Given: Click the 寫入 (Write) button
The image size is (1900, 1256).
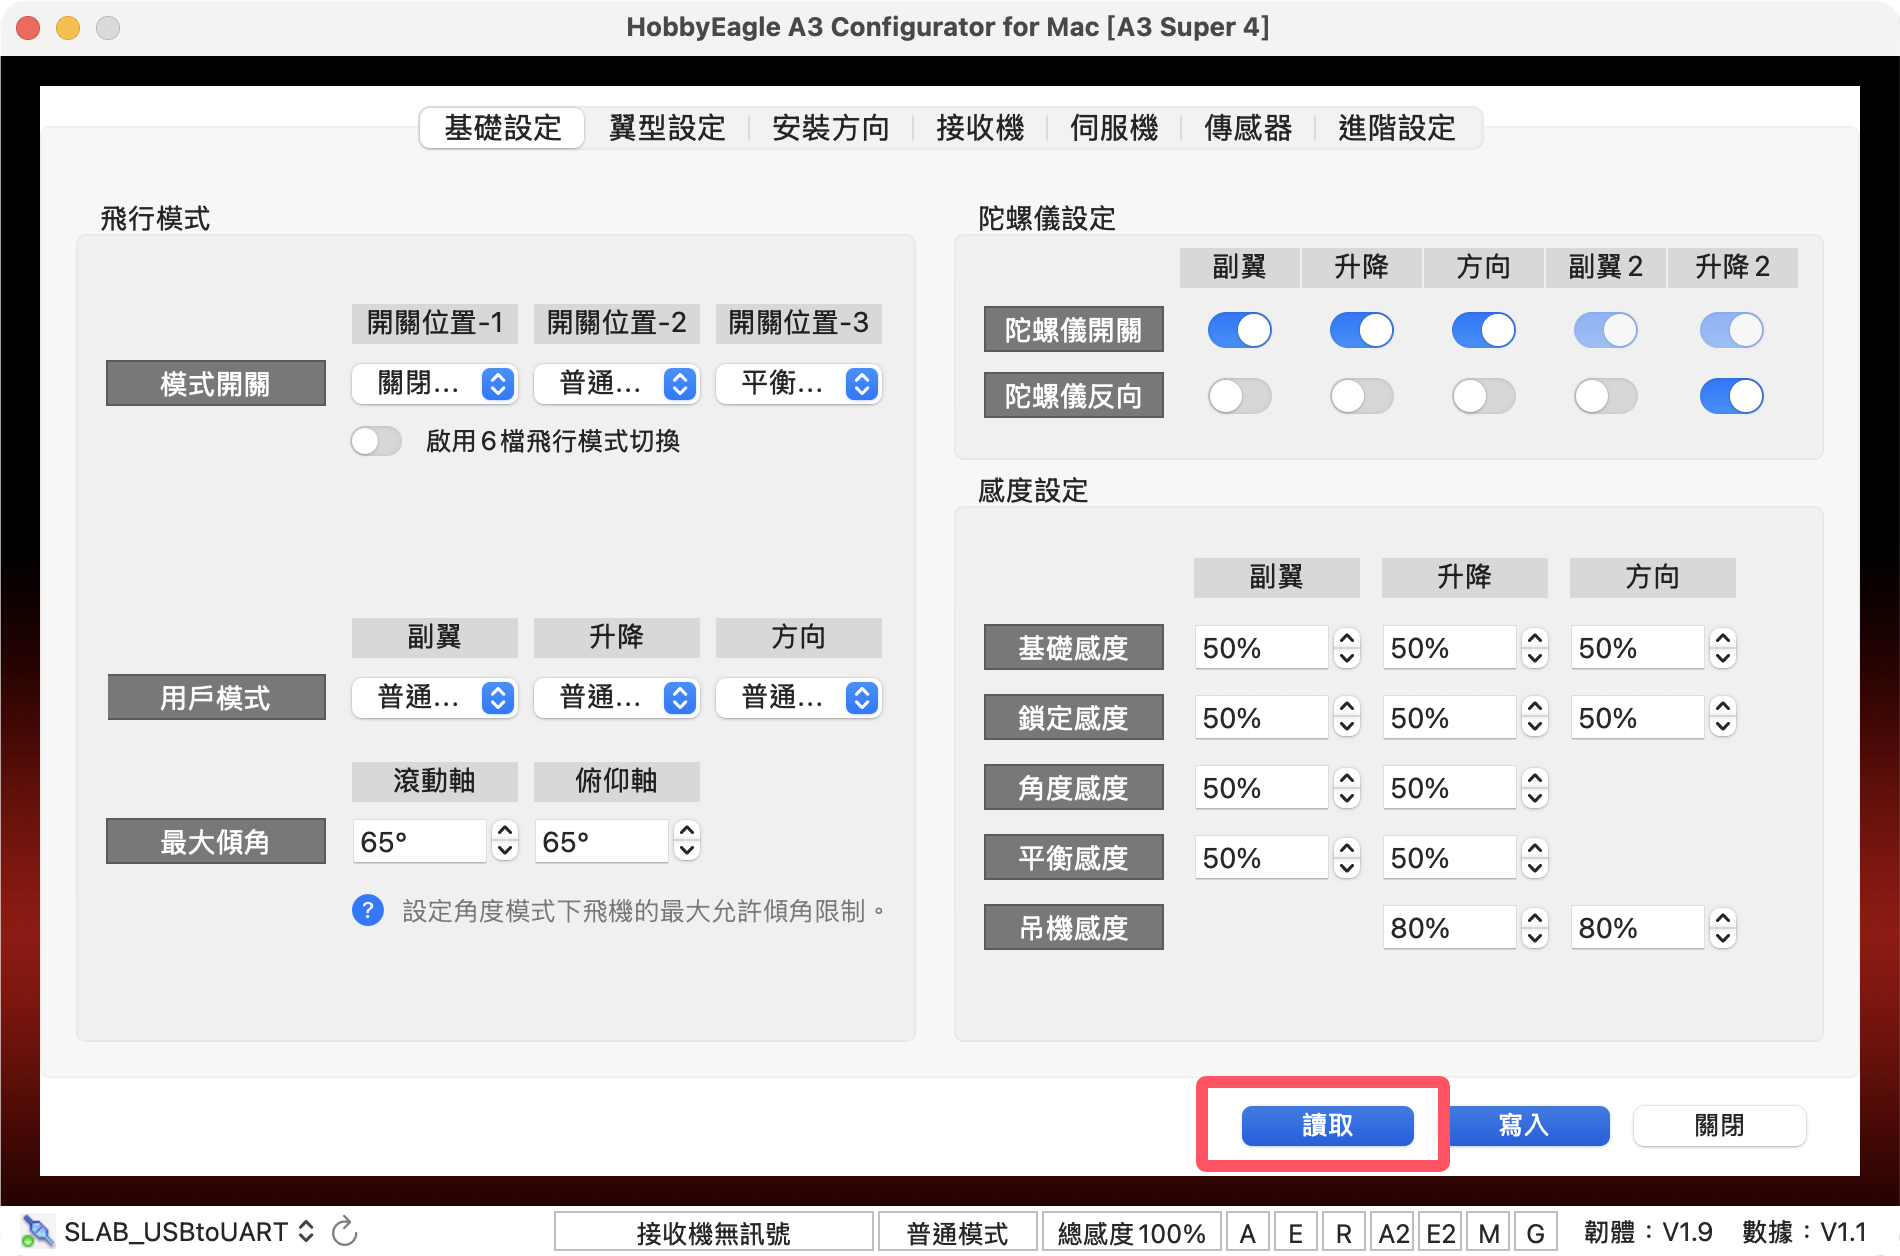Looking at the screenshot, I should 1524,1125.
